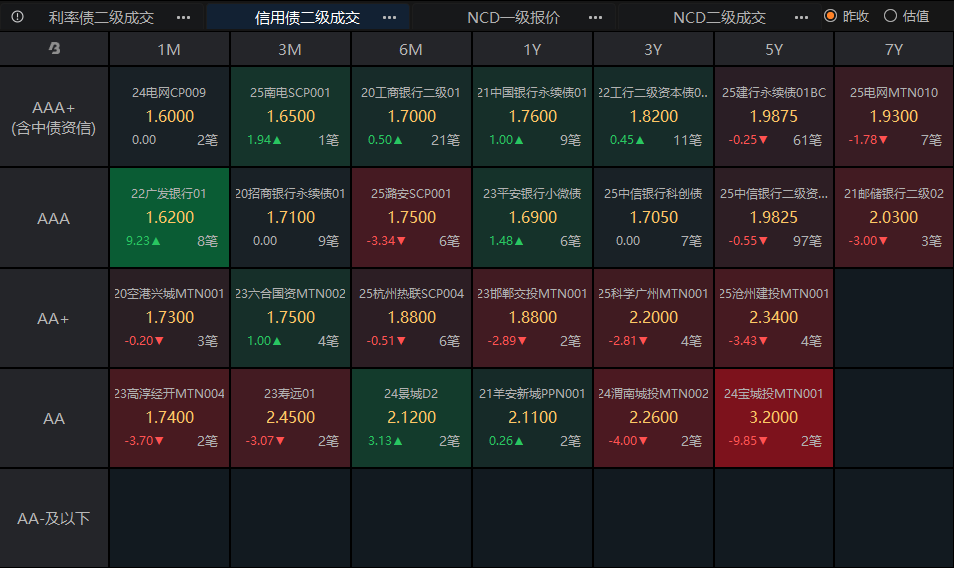Open the 22广发银行01 bright green cell
Screen dimensions: 954x568
pyautogui.click(x=169, y=218)
